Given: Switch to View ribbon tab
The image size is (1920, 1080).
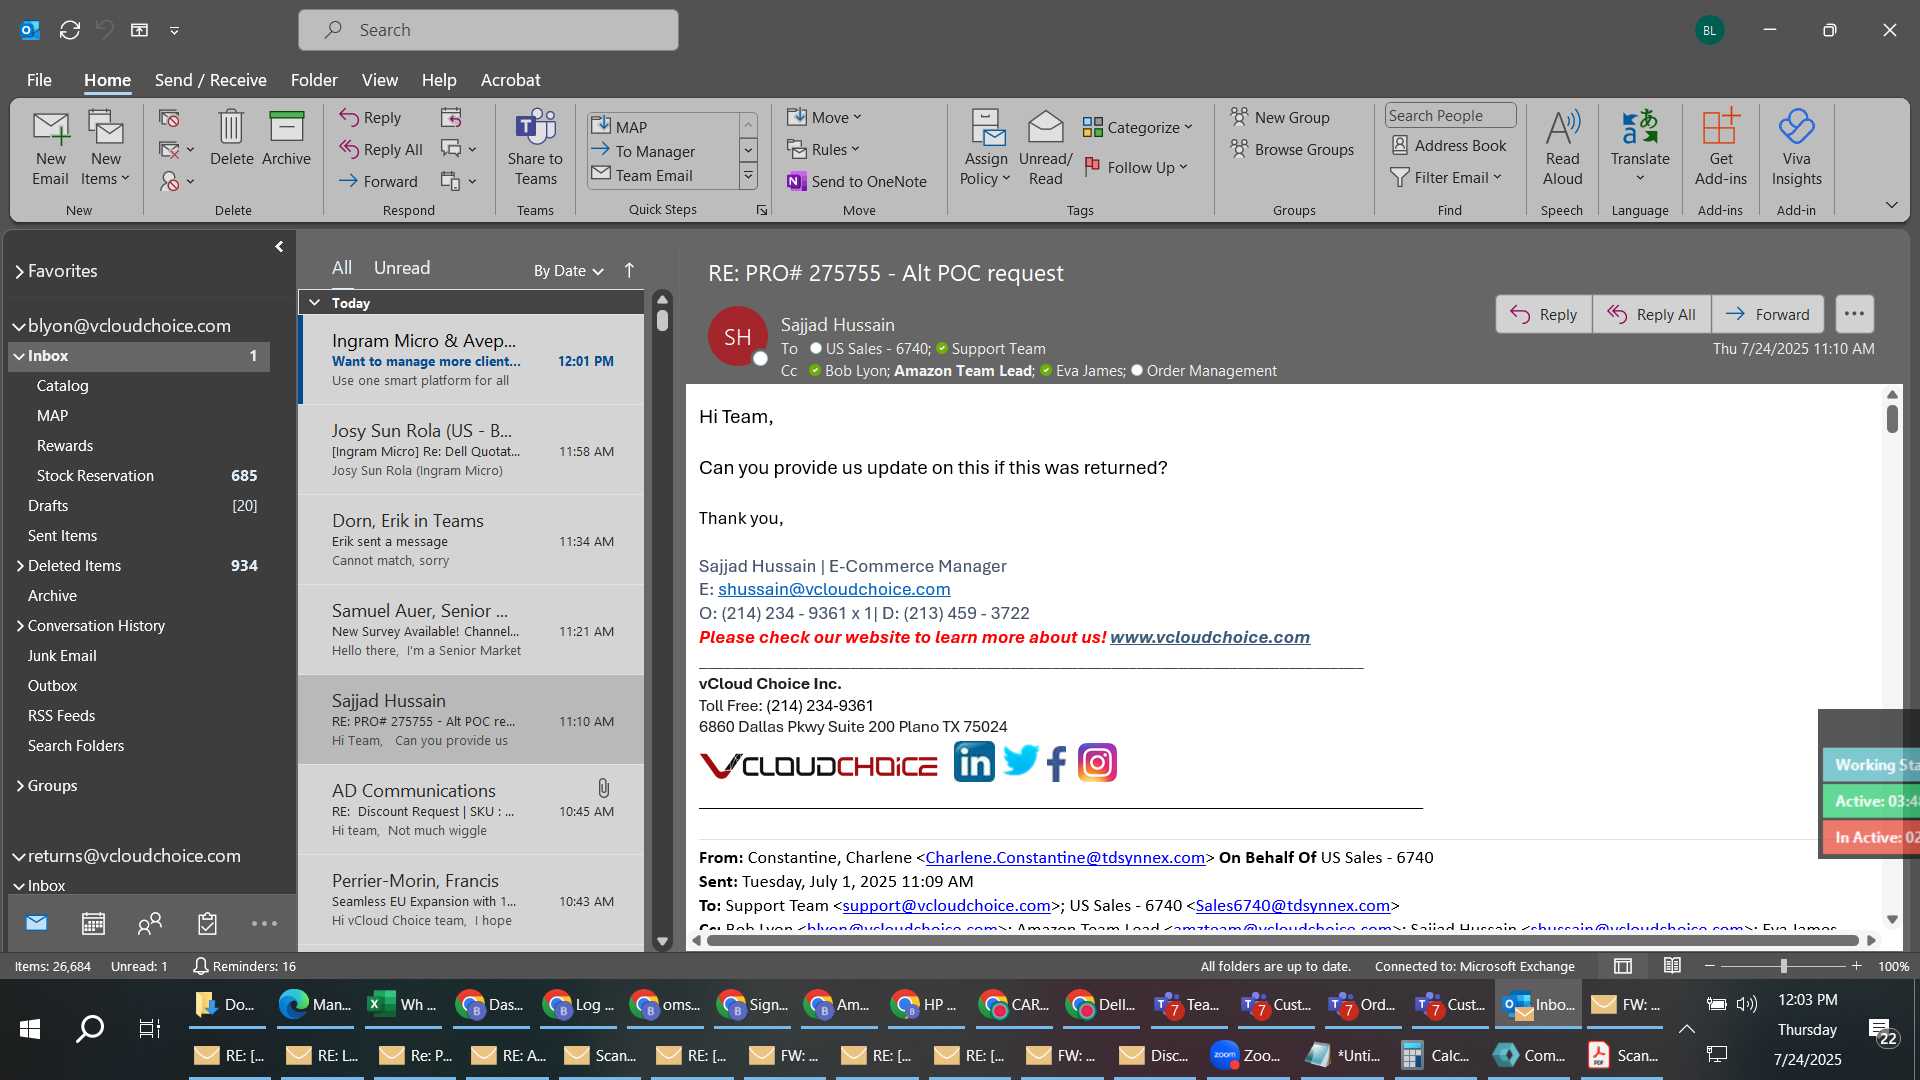Looking at the screenshot, I should click(379, 80).
